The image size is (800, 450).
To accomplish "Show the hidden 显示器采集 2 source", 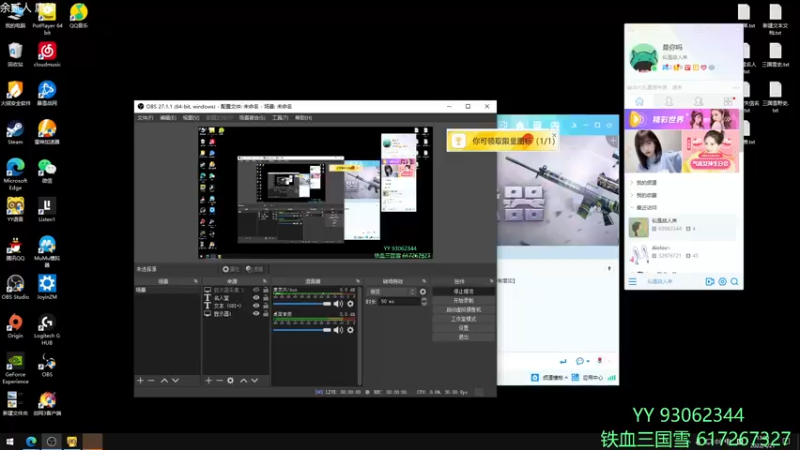I will (256, 290).
